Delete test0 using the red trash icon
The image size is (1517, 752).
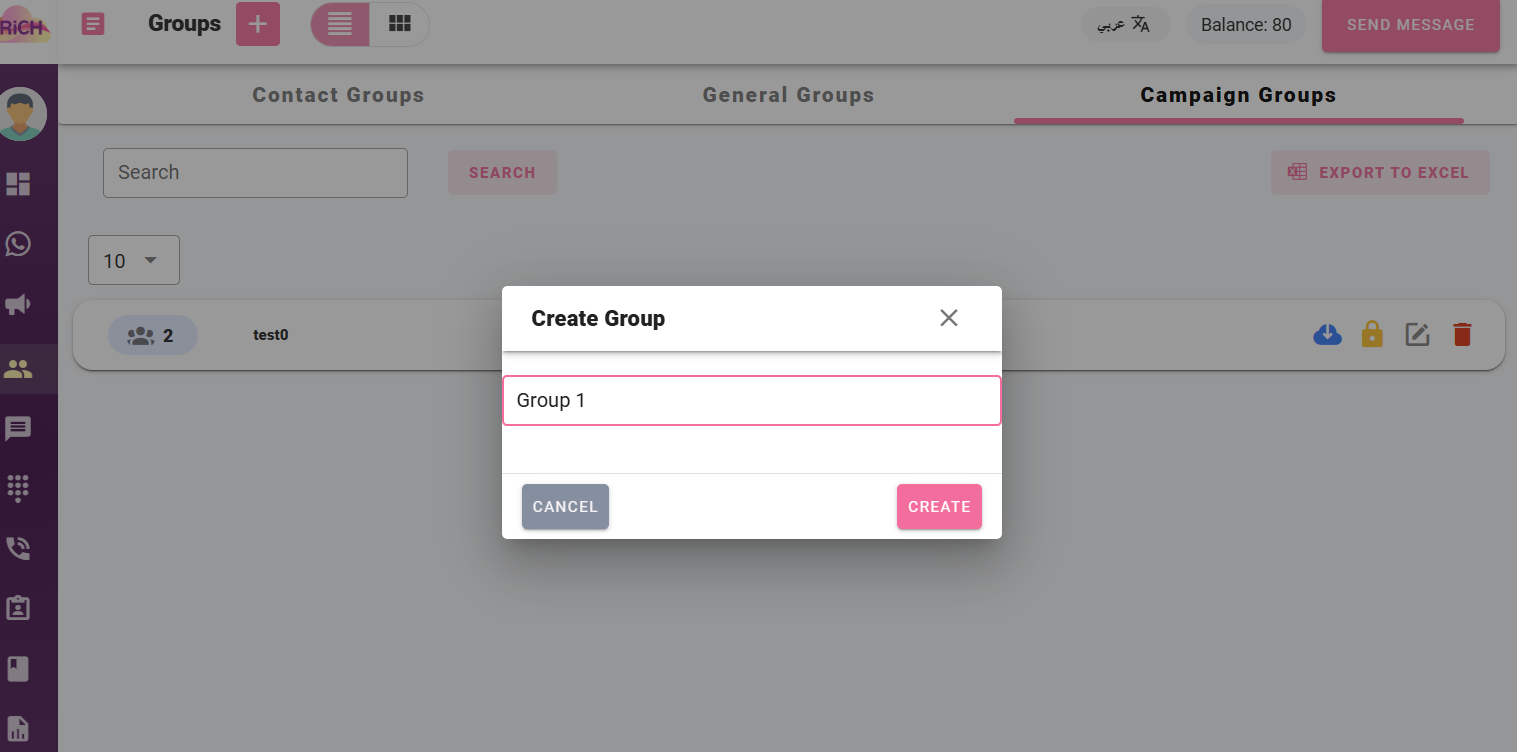(1462, 334)
